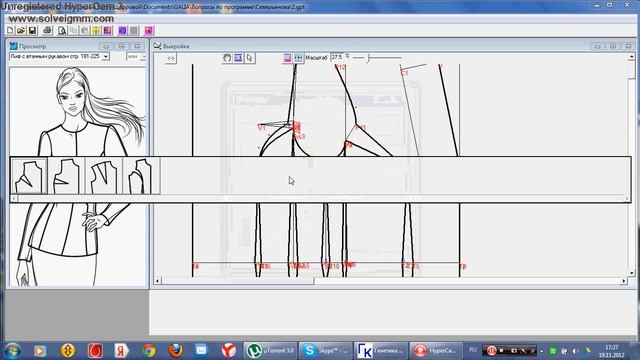Switch to the Skype taskbar window
This screenshot has width=640, height=360.
click(x=326, y=351)
